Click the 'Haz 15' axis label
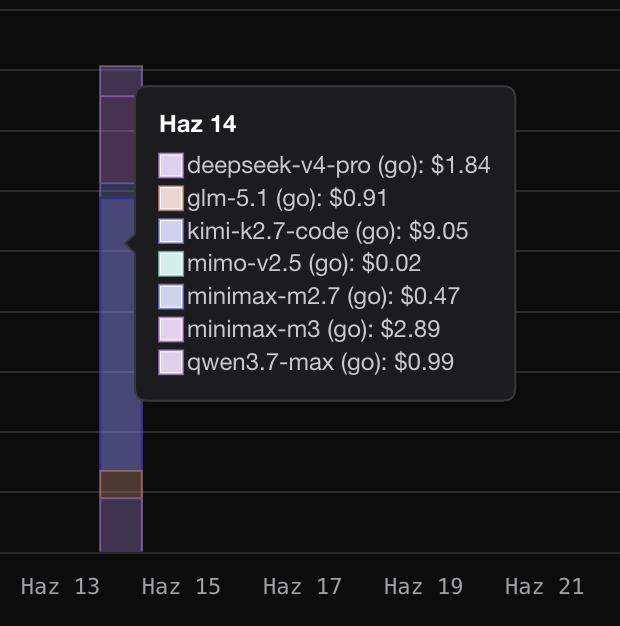The image size is (620, 626). pos(181,586)
